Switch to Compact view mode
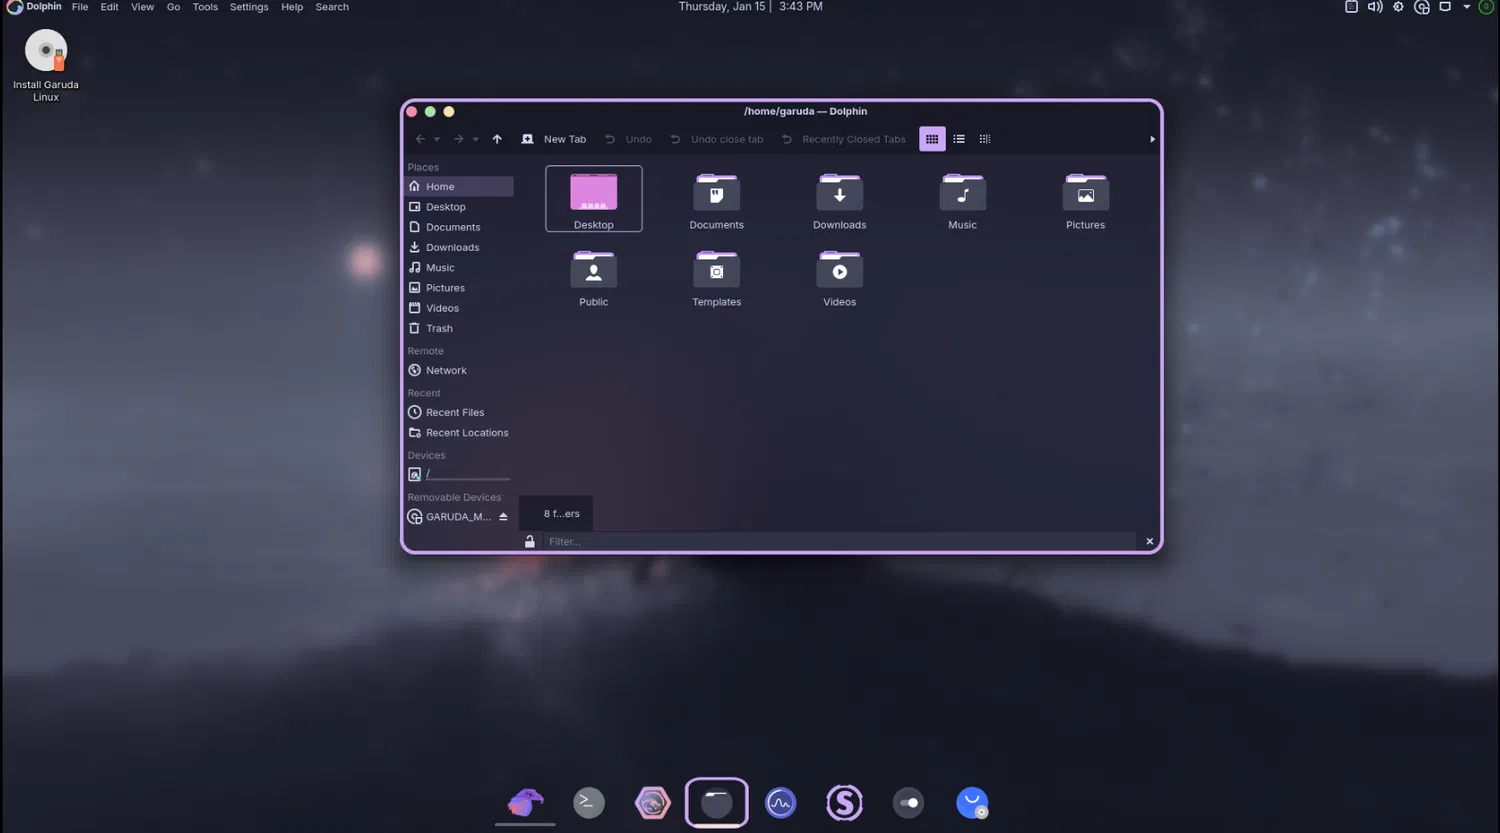Image resolution: width=1500 pixels, height=833 pixels. tap(985, 139)
